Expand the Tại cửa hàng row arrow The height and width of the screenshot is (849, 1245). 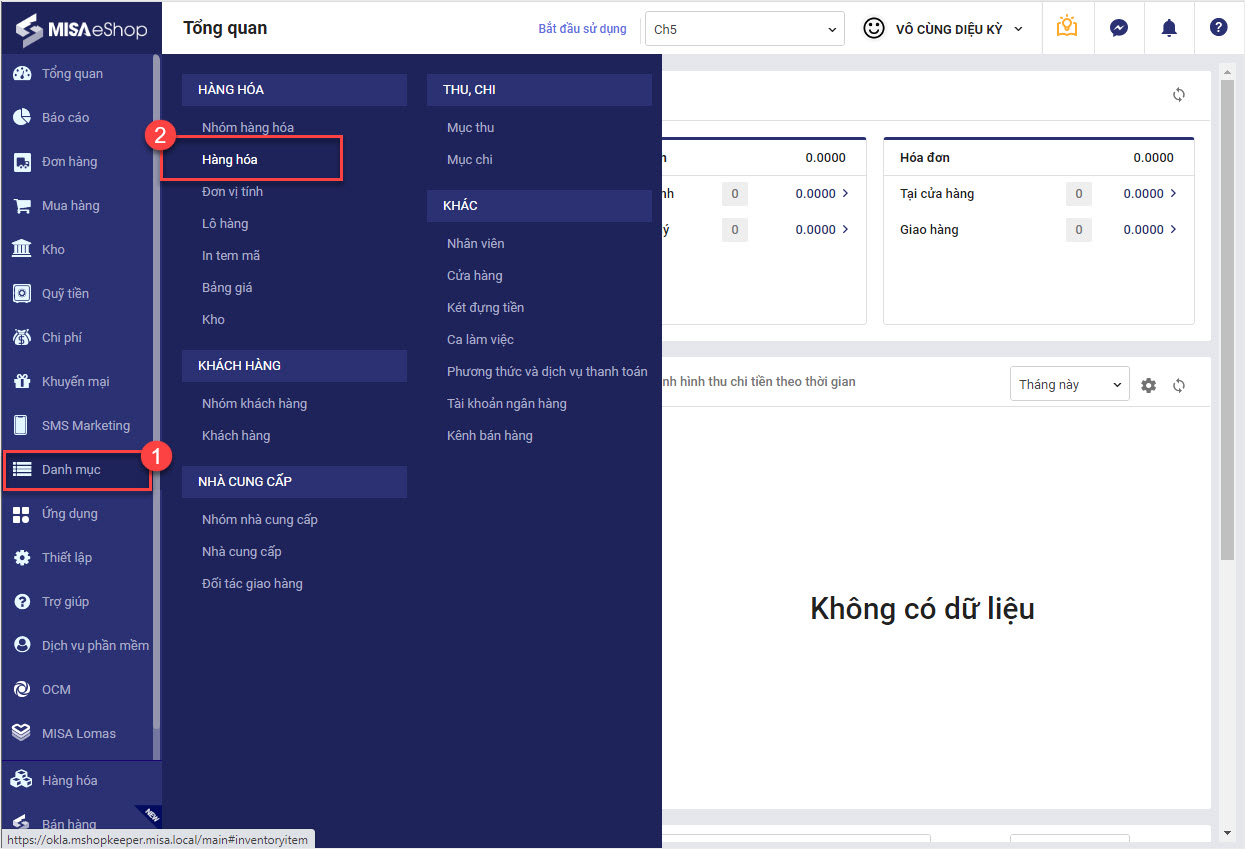coord(1174,193)
